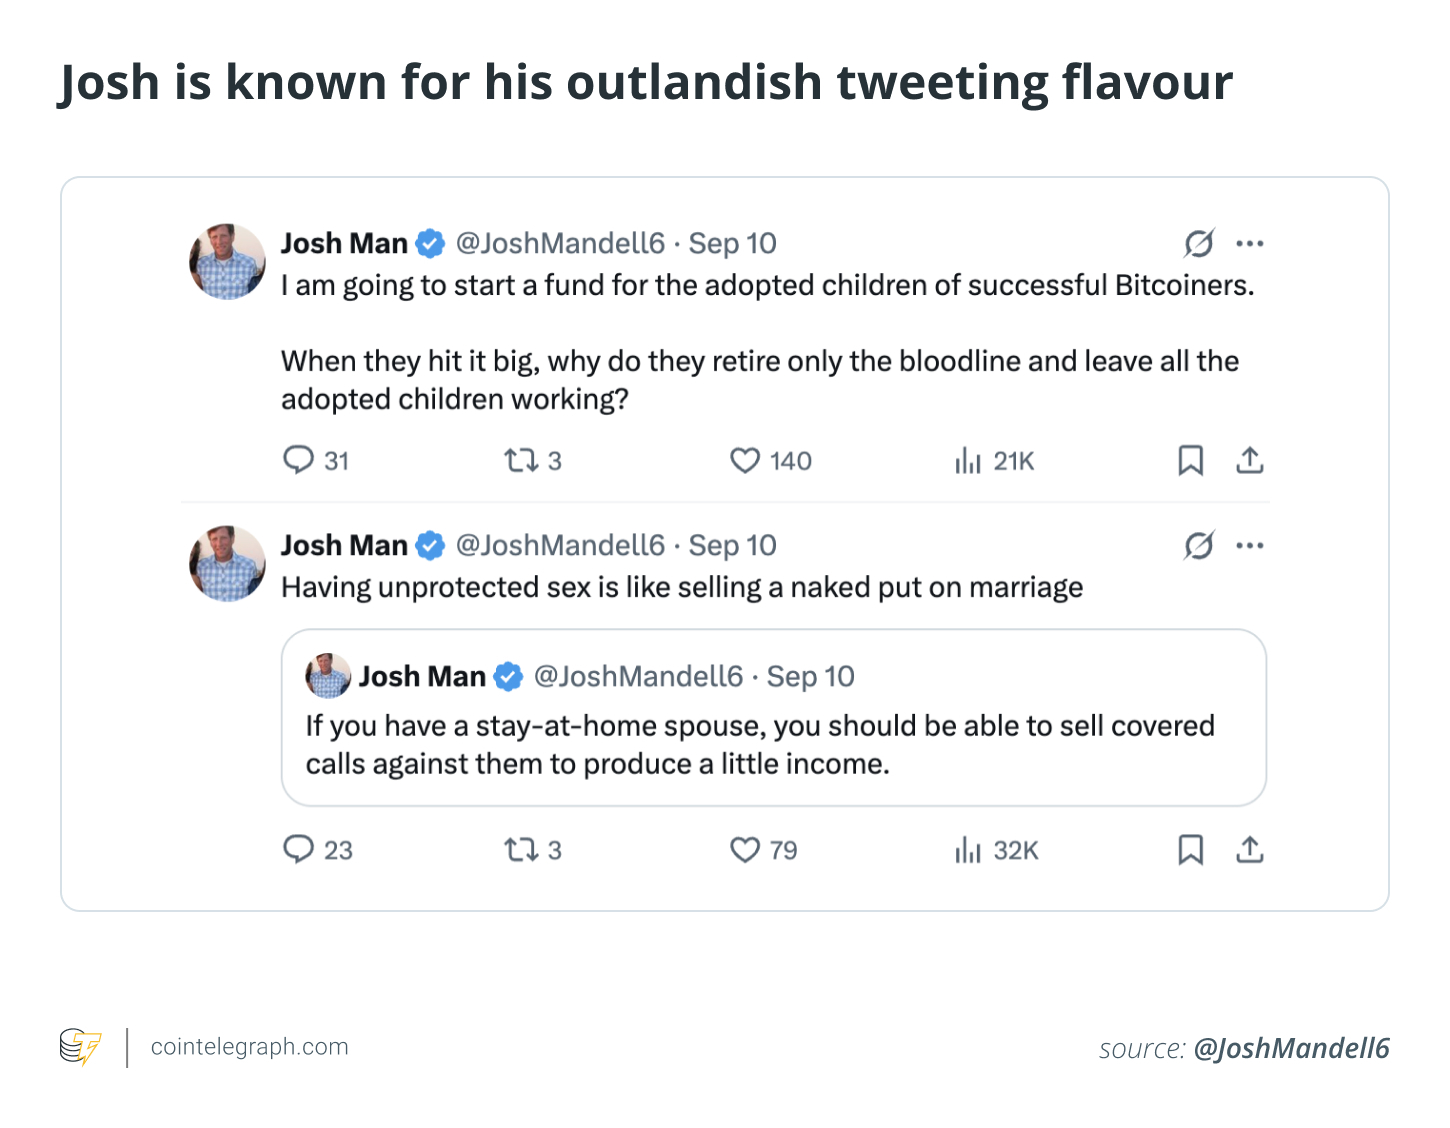Reply to the Bitcoiners fund tweet
The height and width of the screenshot is (1128, 1450).
299,460
